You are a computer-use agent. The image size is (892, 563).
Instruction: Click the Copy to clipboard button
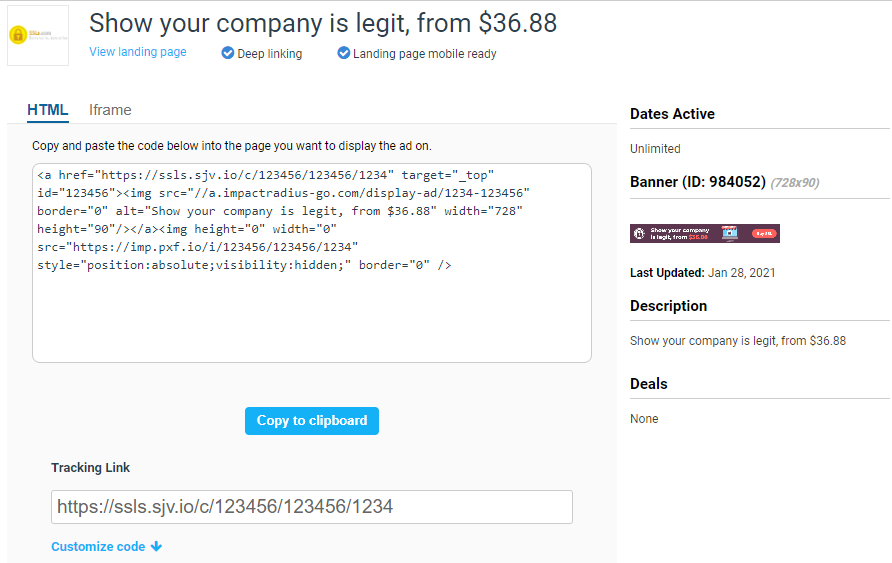point(312,421)
